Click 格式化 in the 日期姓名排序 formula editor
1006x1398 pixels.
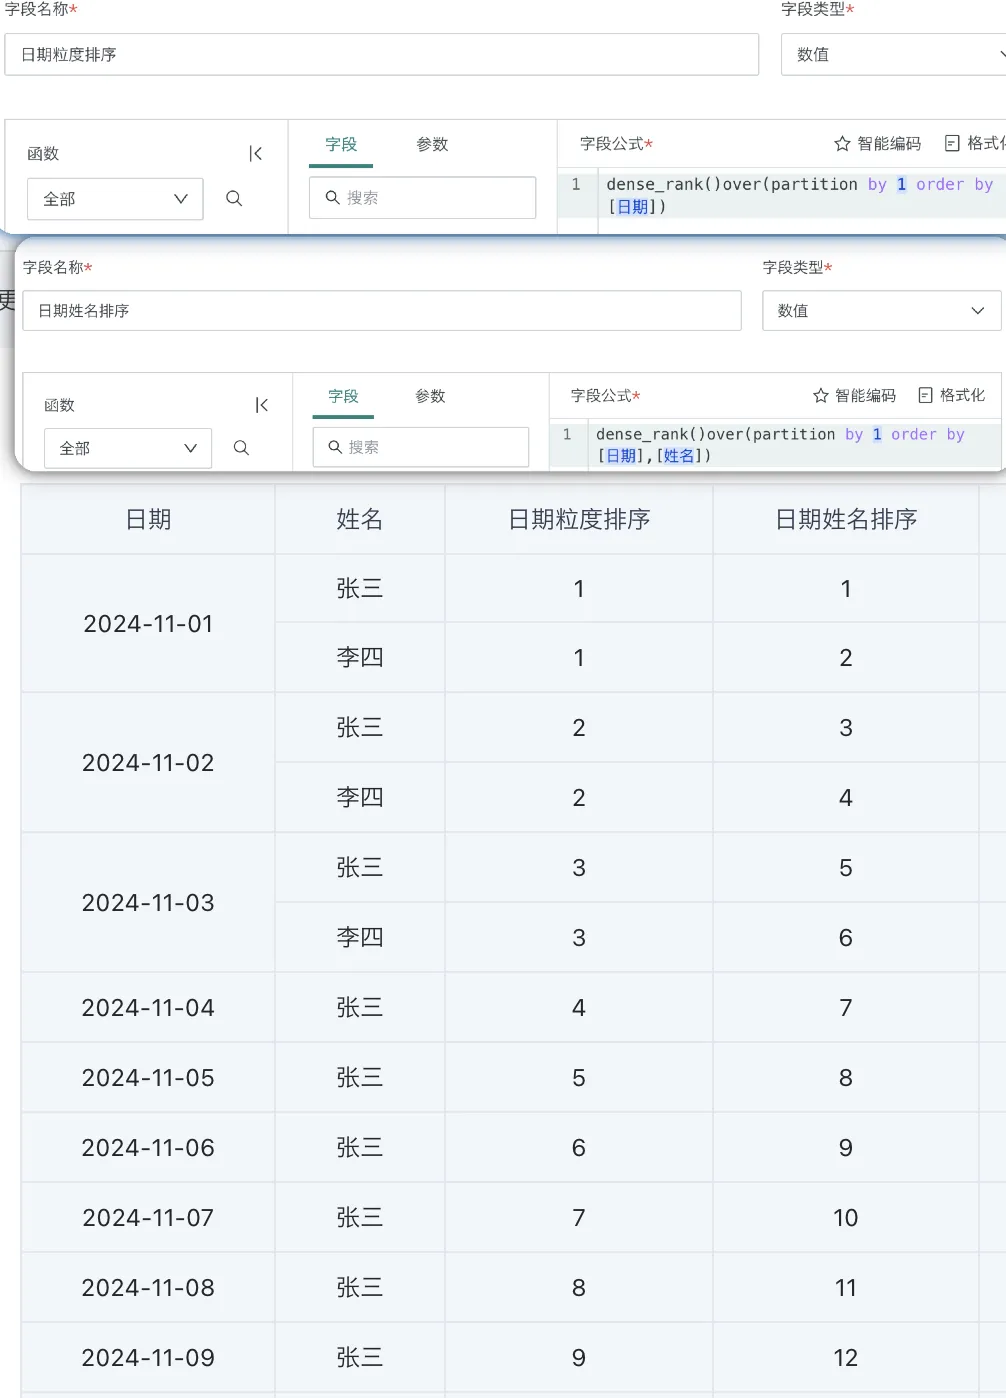pos(952,396)
